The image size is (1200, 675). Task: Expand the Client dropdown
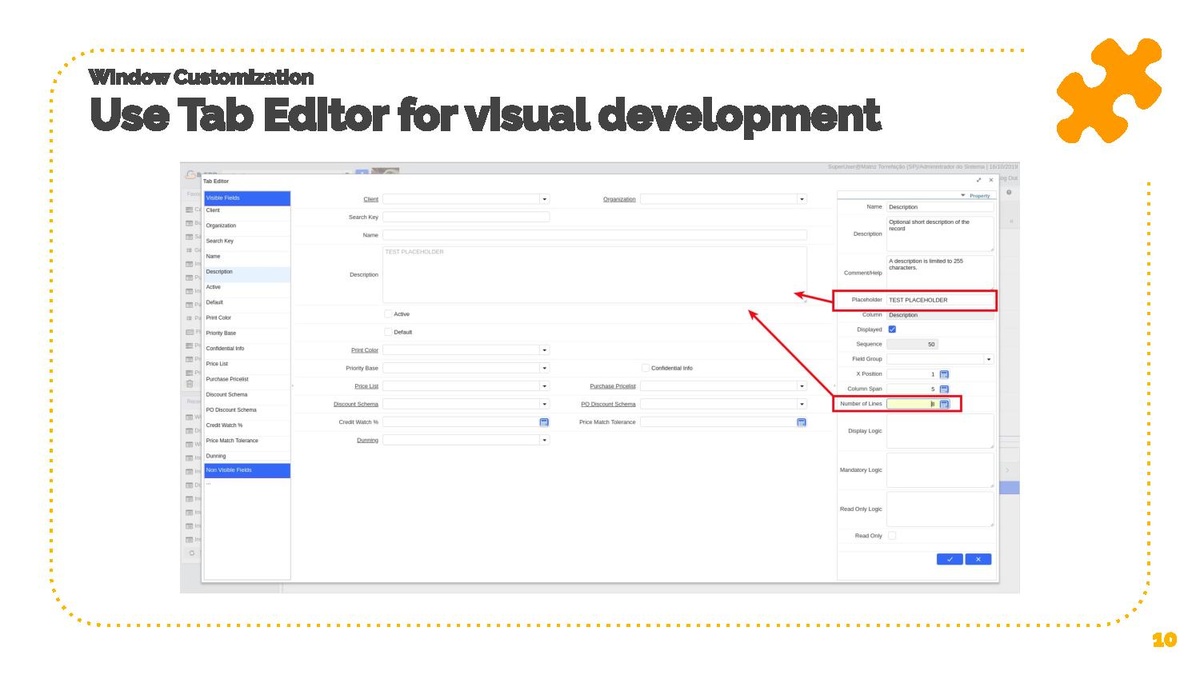tap(544, 199)
